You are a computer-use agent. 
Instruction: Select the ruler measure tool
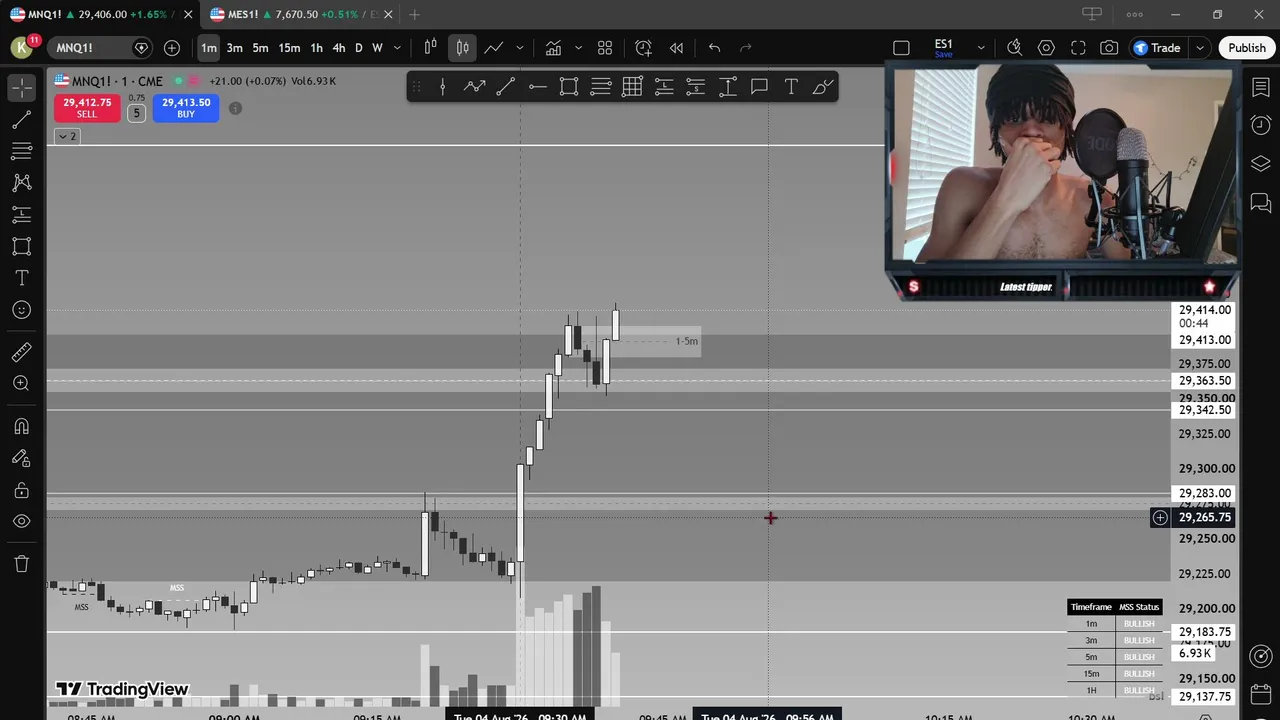[21, 352]
